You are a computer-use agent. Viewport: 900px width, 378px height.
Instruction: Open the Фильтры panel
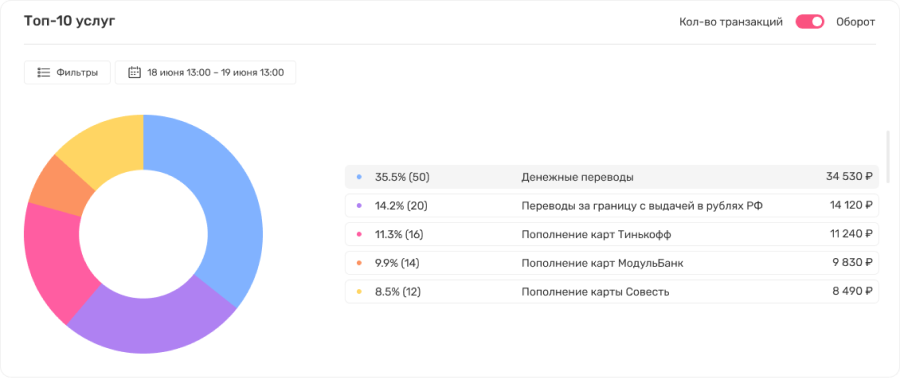tap(67, 73)
